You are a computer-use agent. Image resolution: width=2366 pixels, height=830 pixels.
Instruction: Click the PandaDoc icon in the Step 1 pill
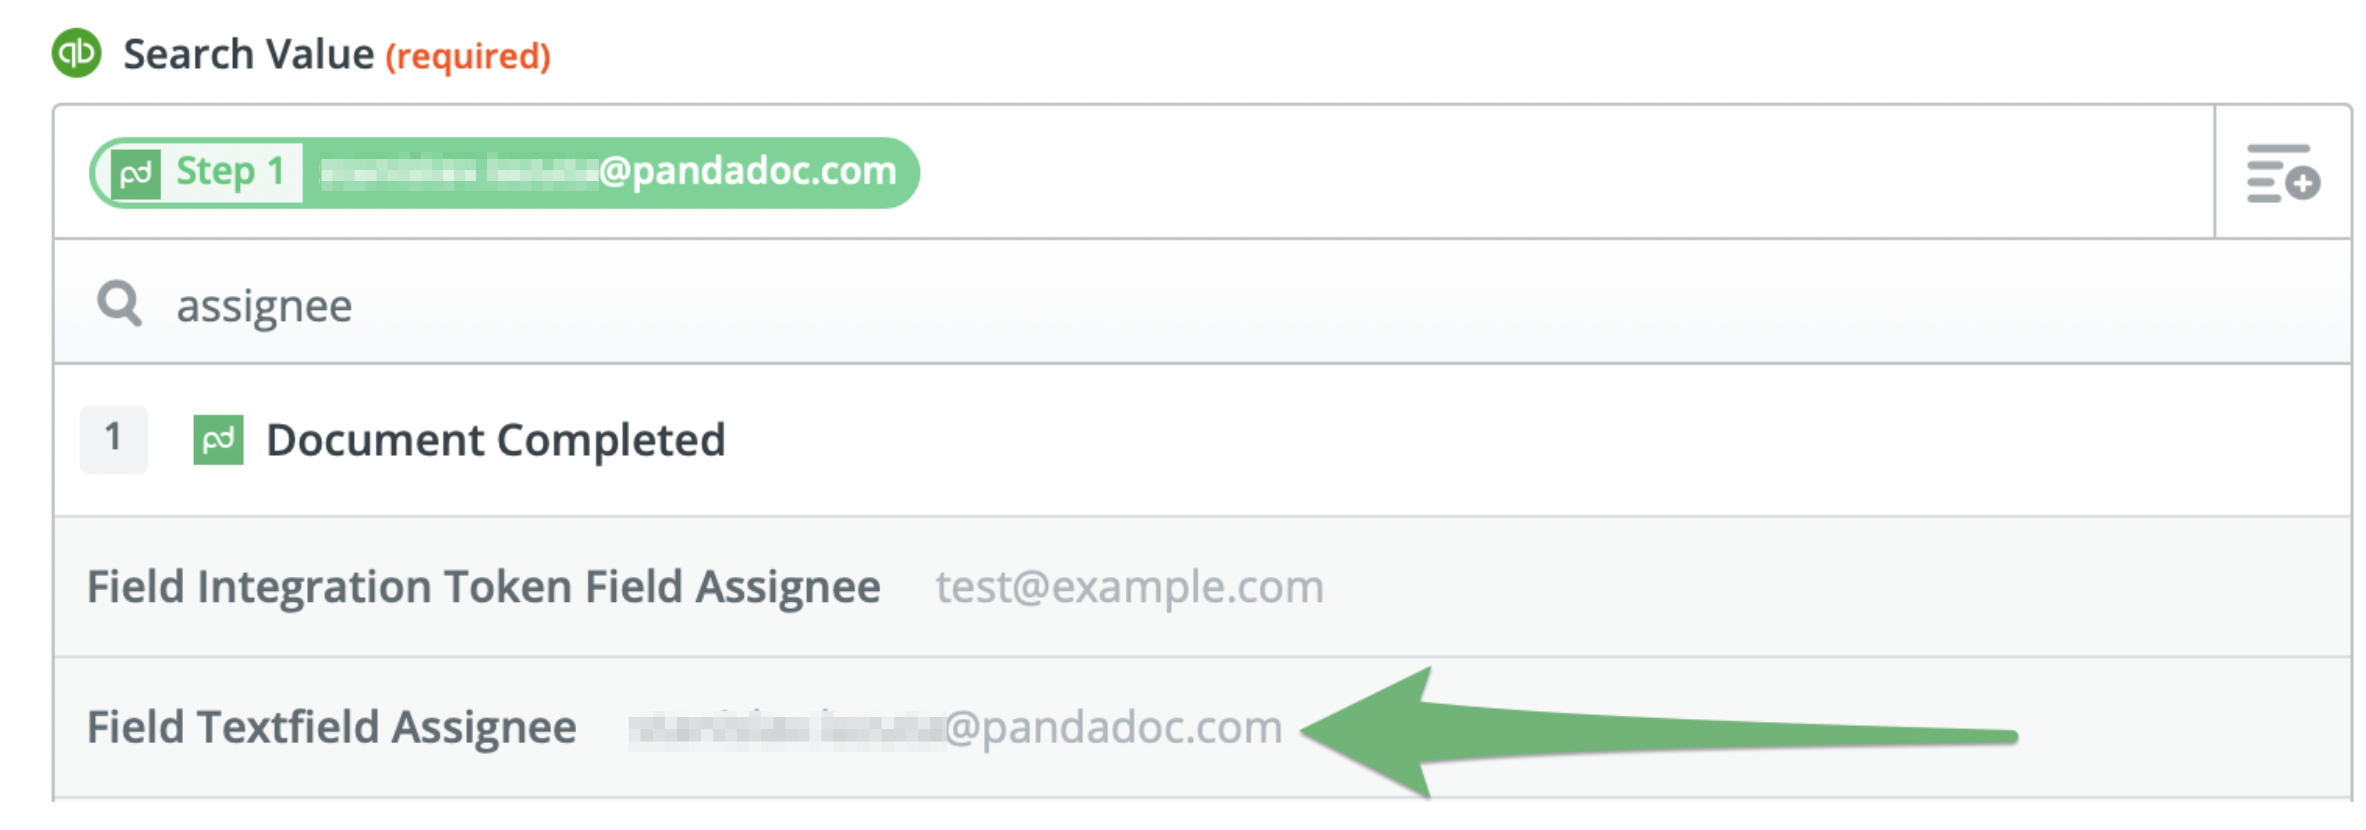tap(136, 173)
